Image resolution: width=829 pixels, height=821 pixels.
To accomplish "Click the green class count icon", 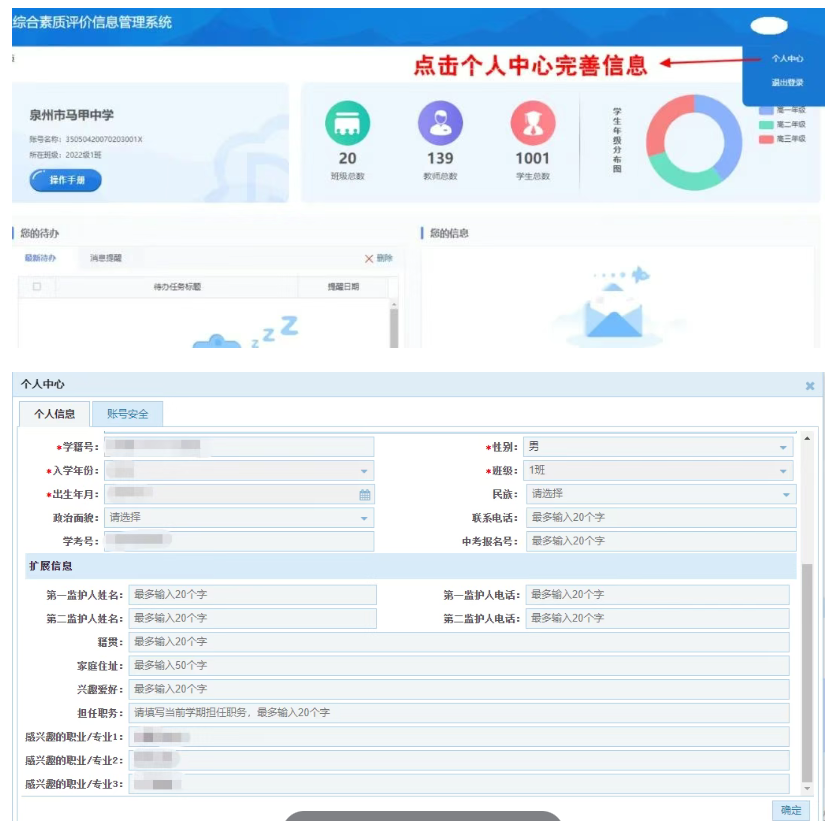I will [x=347, y=123].
